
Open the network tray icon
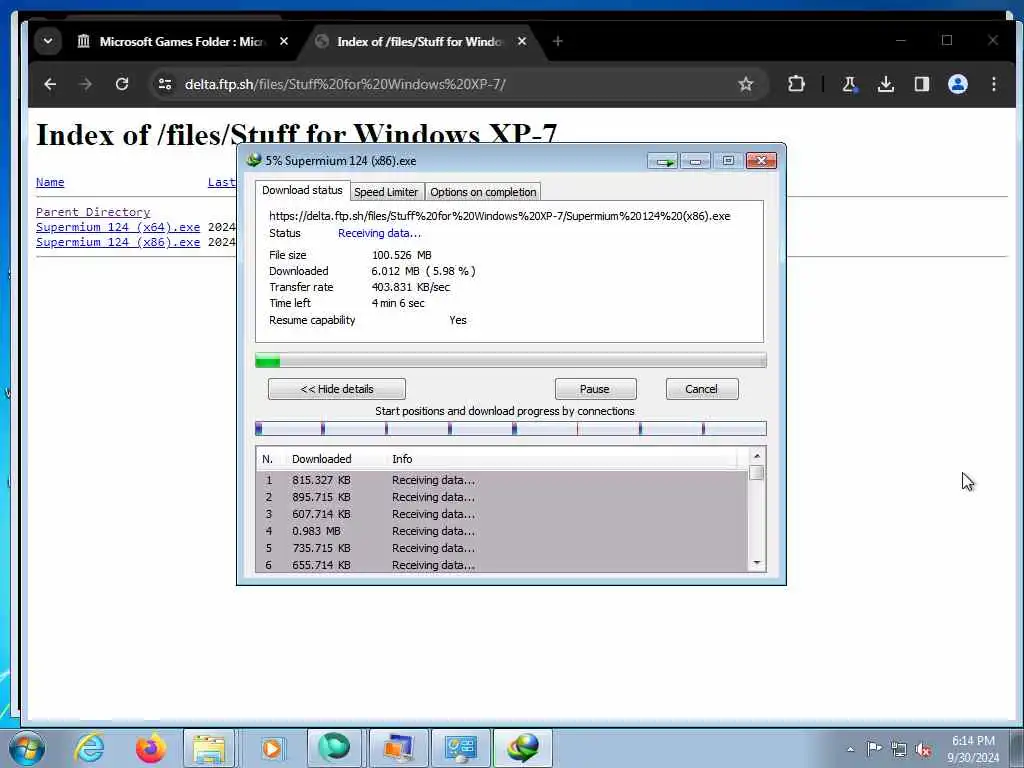(899, 749)
